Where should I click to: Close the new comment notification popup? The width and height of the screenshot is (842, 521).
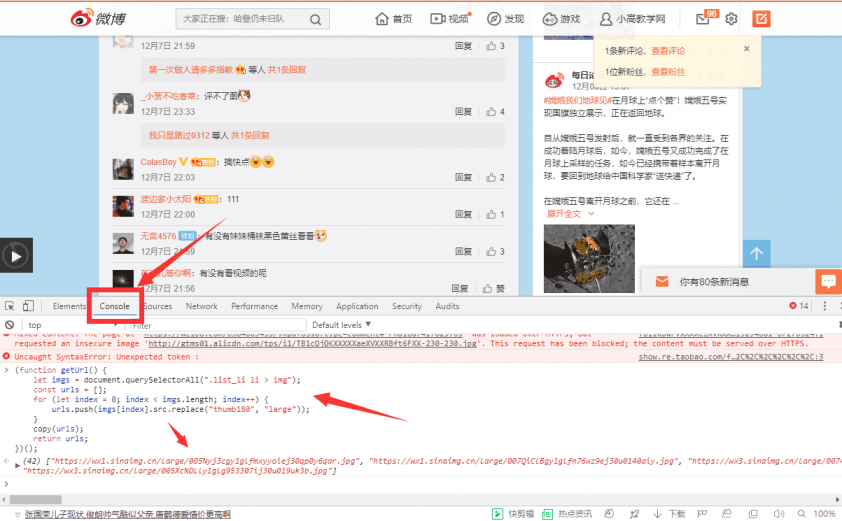point(746,48)
